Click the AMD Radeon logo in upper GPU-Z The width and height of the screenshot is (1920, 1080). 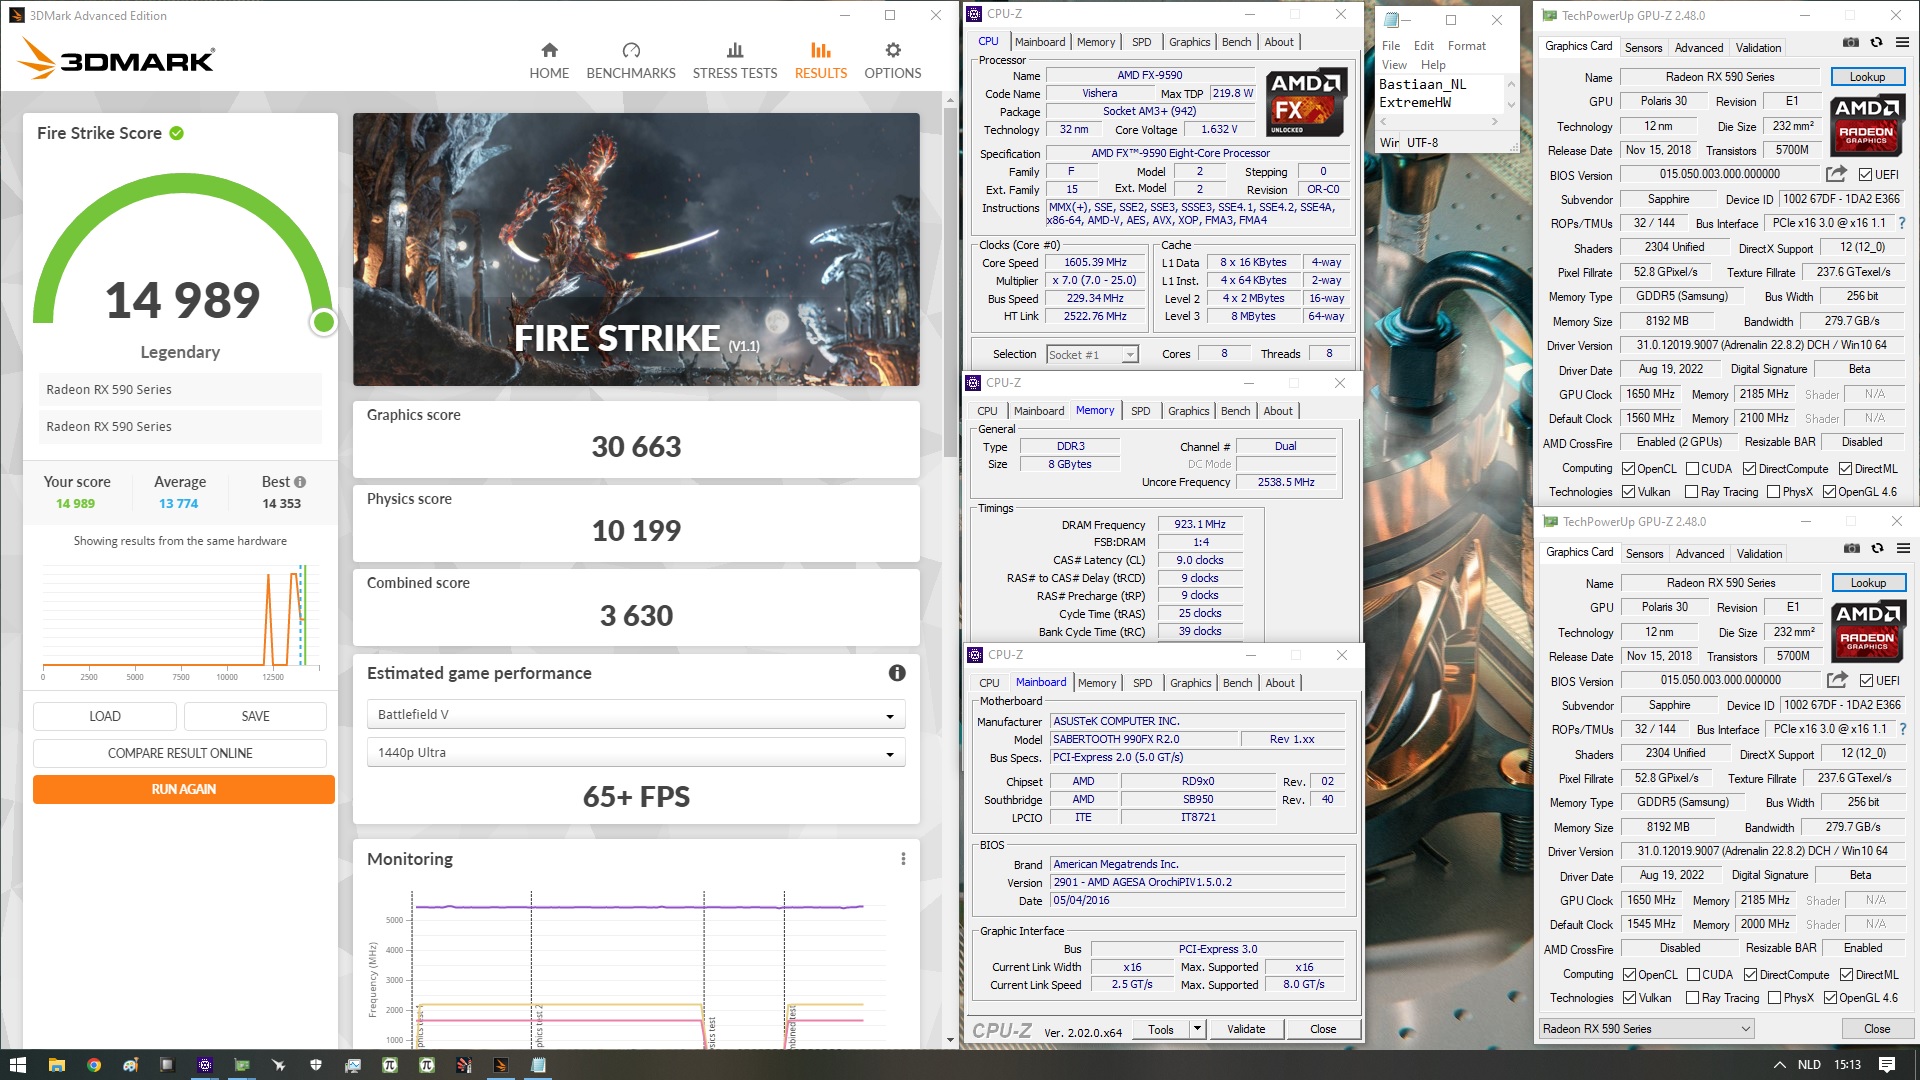(1867, 125)
